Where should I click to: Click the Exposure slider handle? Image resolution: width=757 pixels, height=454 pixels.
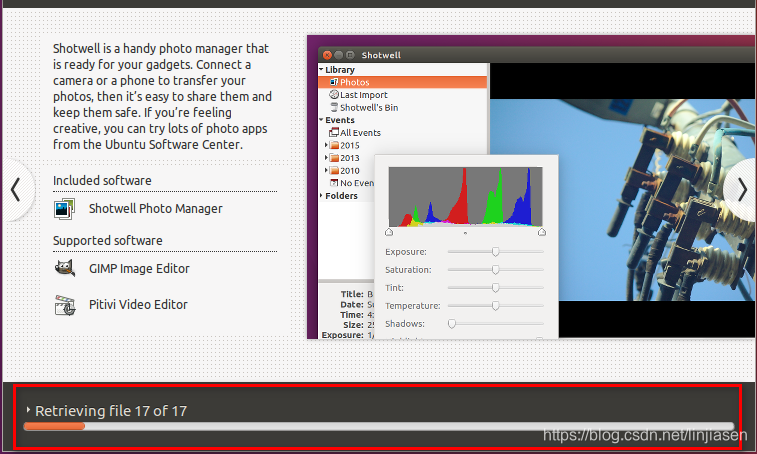coord(495,252)
